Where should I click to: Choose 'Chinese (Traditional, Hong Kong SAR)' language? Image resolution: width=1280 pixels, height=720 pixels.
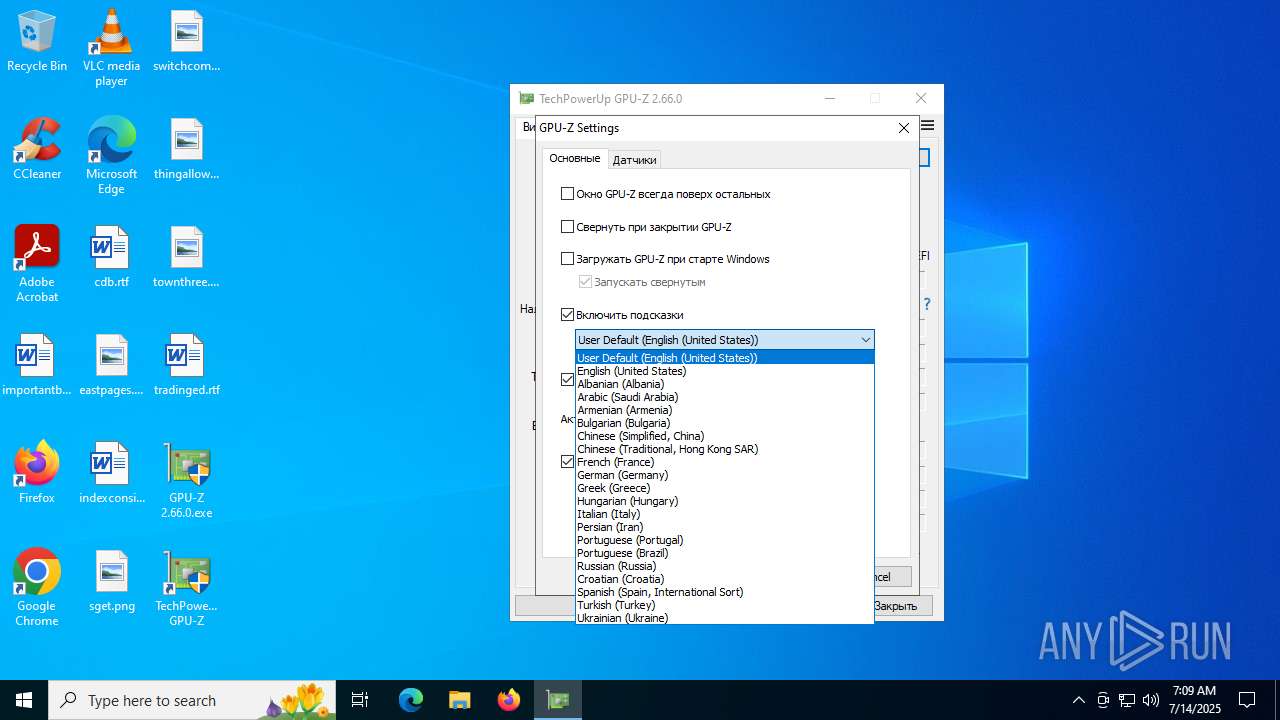725,449
